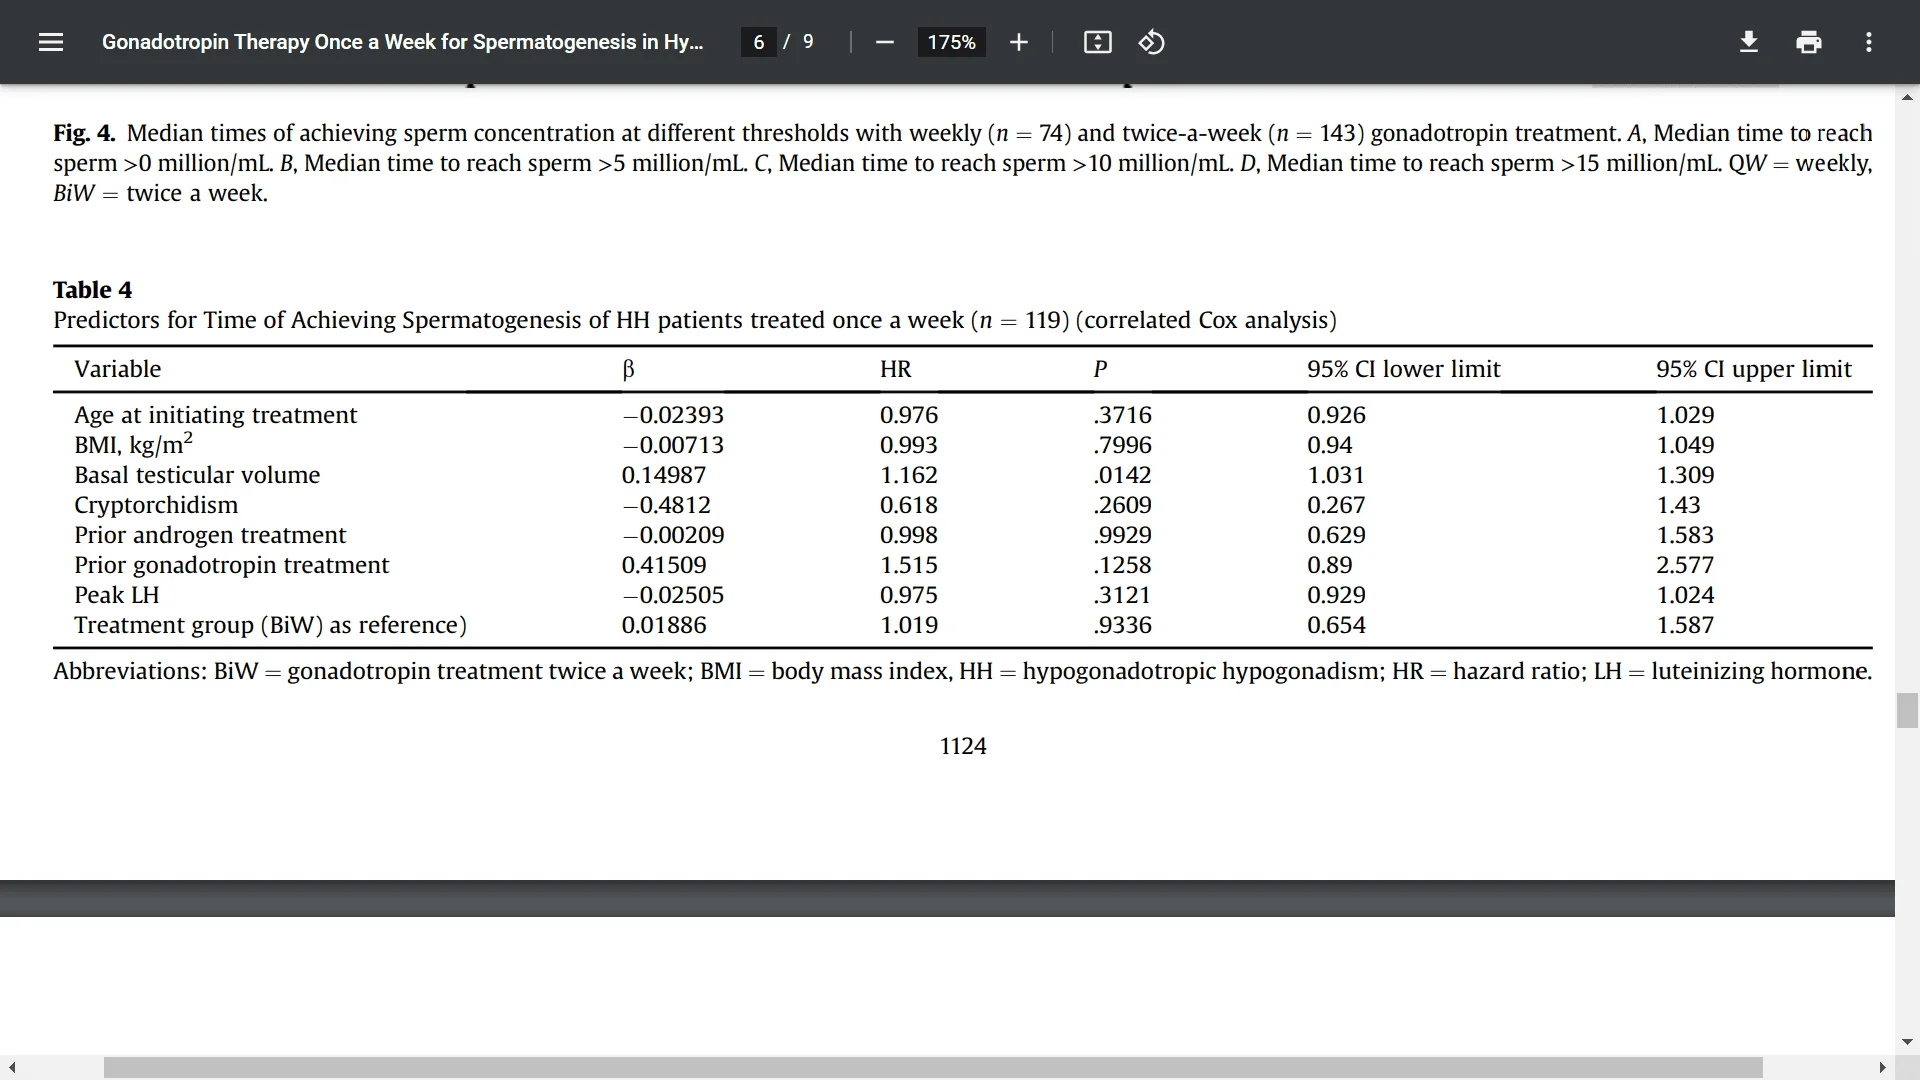Click 'Prior androgen treatment' row label
Image resolution: width=1920 pixels, height=1080 pixels.
[x=210, y=535]
